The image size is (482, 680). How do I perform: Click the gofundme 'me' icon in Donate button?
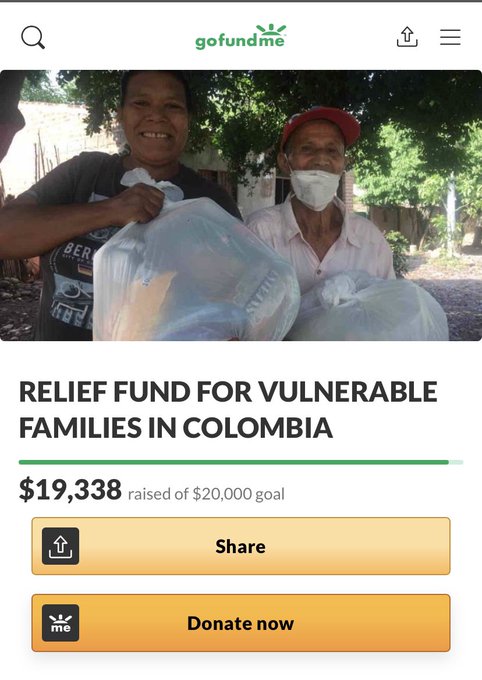click(x=60, y=623)
